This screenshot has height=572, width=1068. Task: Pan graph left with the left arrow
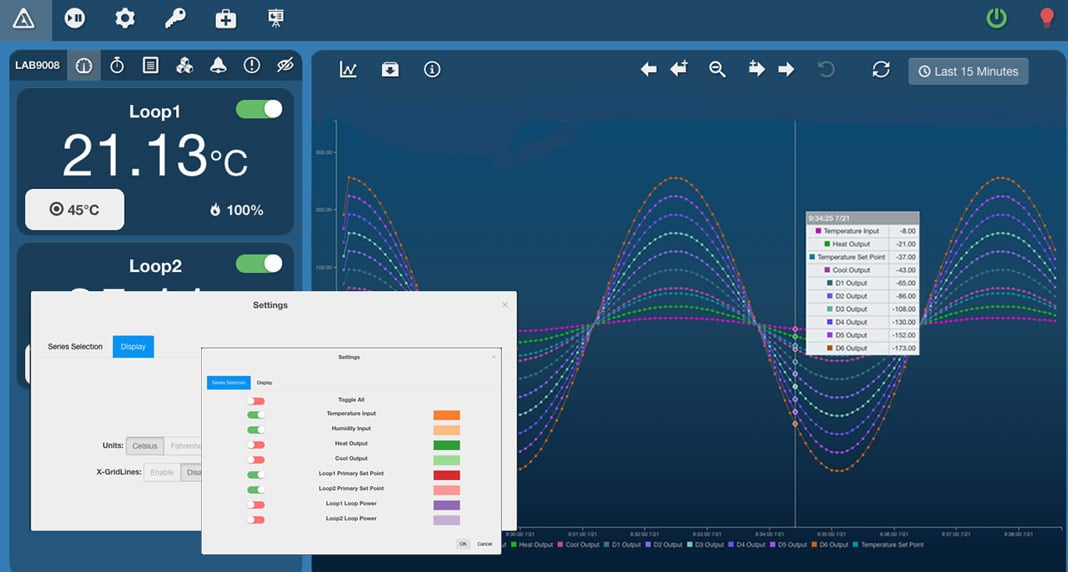click(648, 69)
